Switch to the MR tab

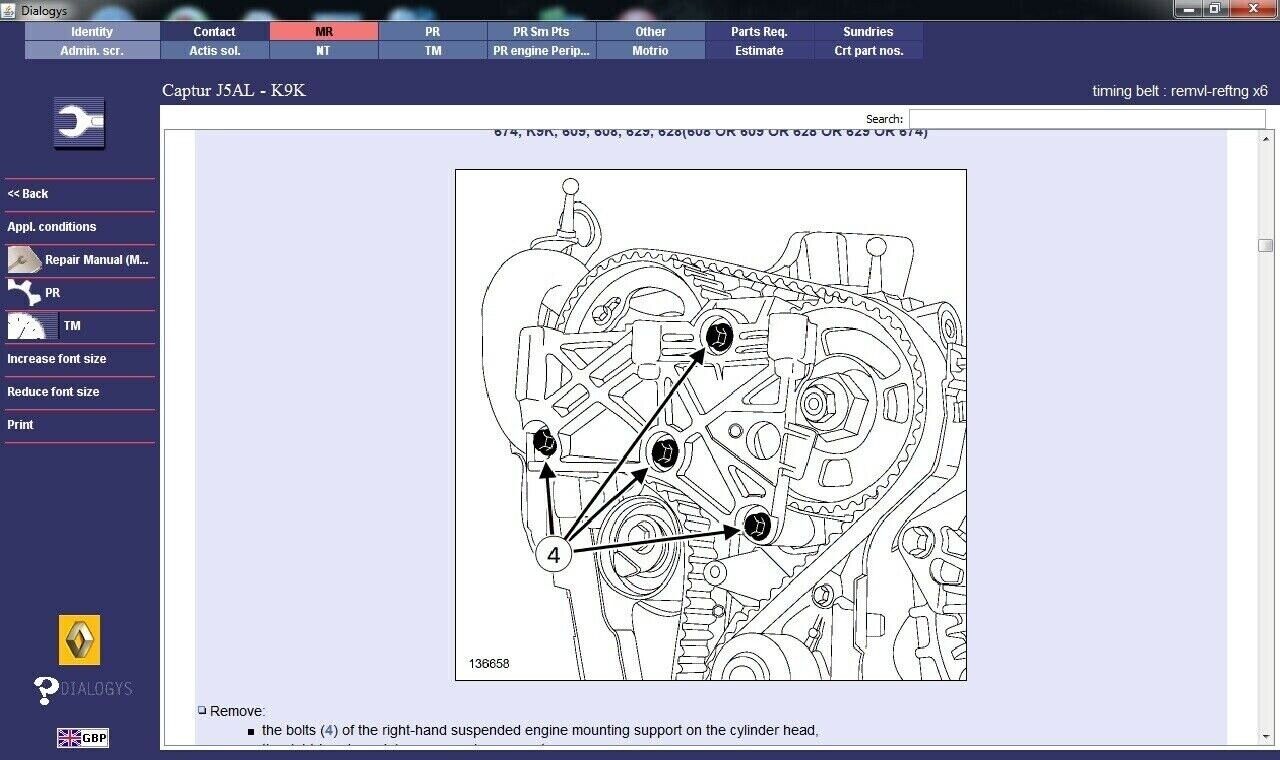click(x=324, y=32)
